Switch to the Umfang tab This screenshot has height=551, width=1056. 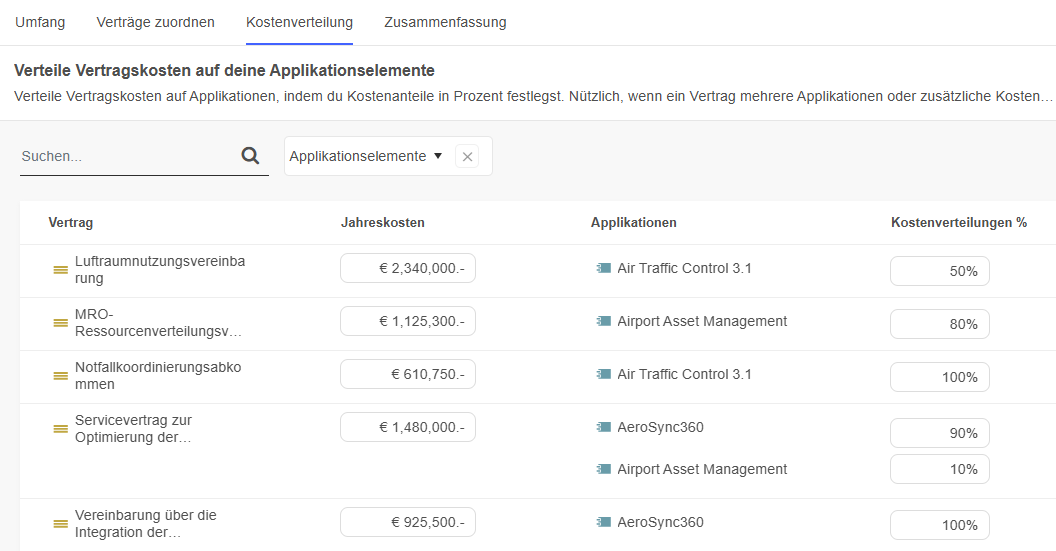coord(40,22)
